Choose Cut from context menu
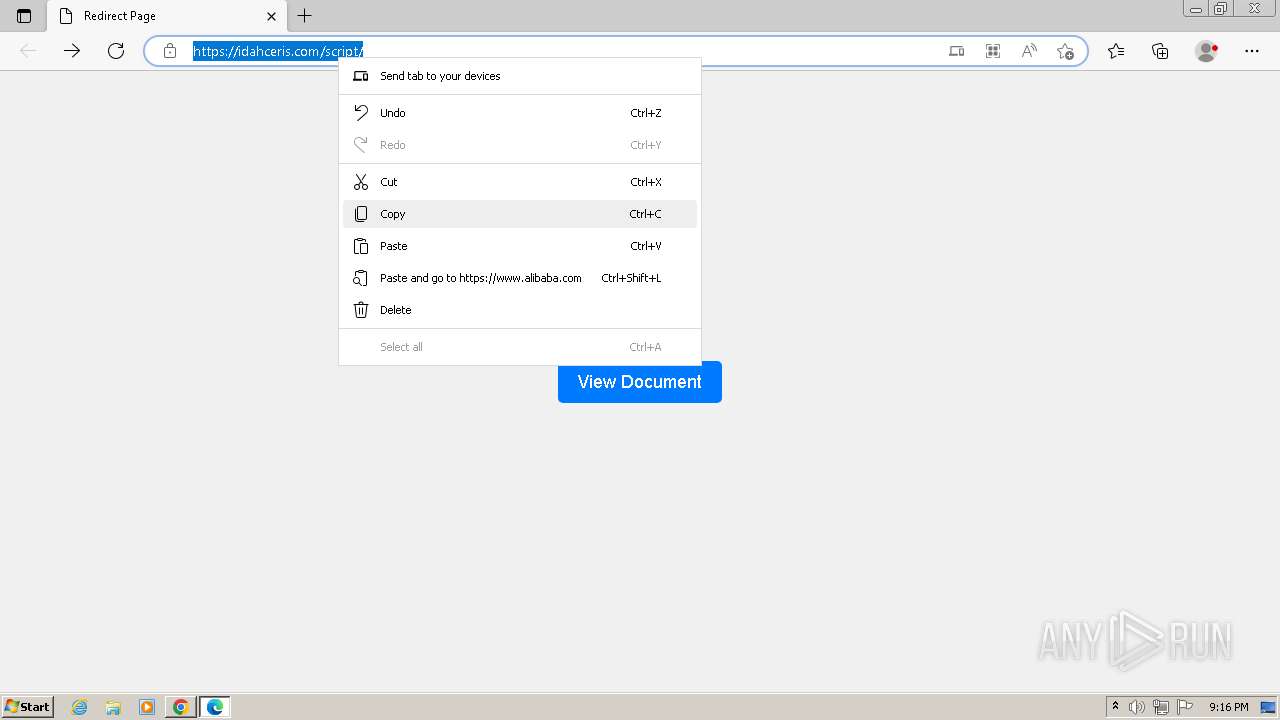 (520, 182)
